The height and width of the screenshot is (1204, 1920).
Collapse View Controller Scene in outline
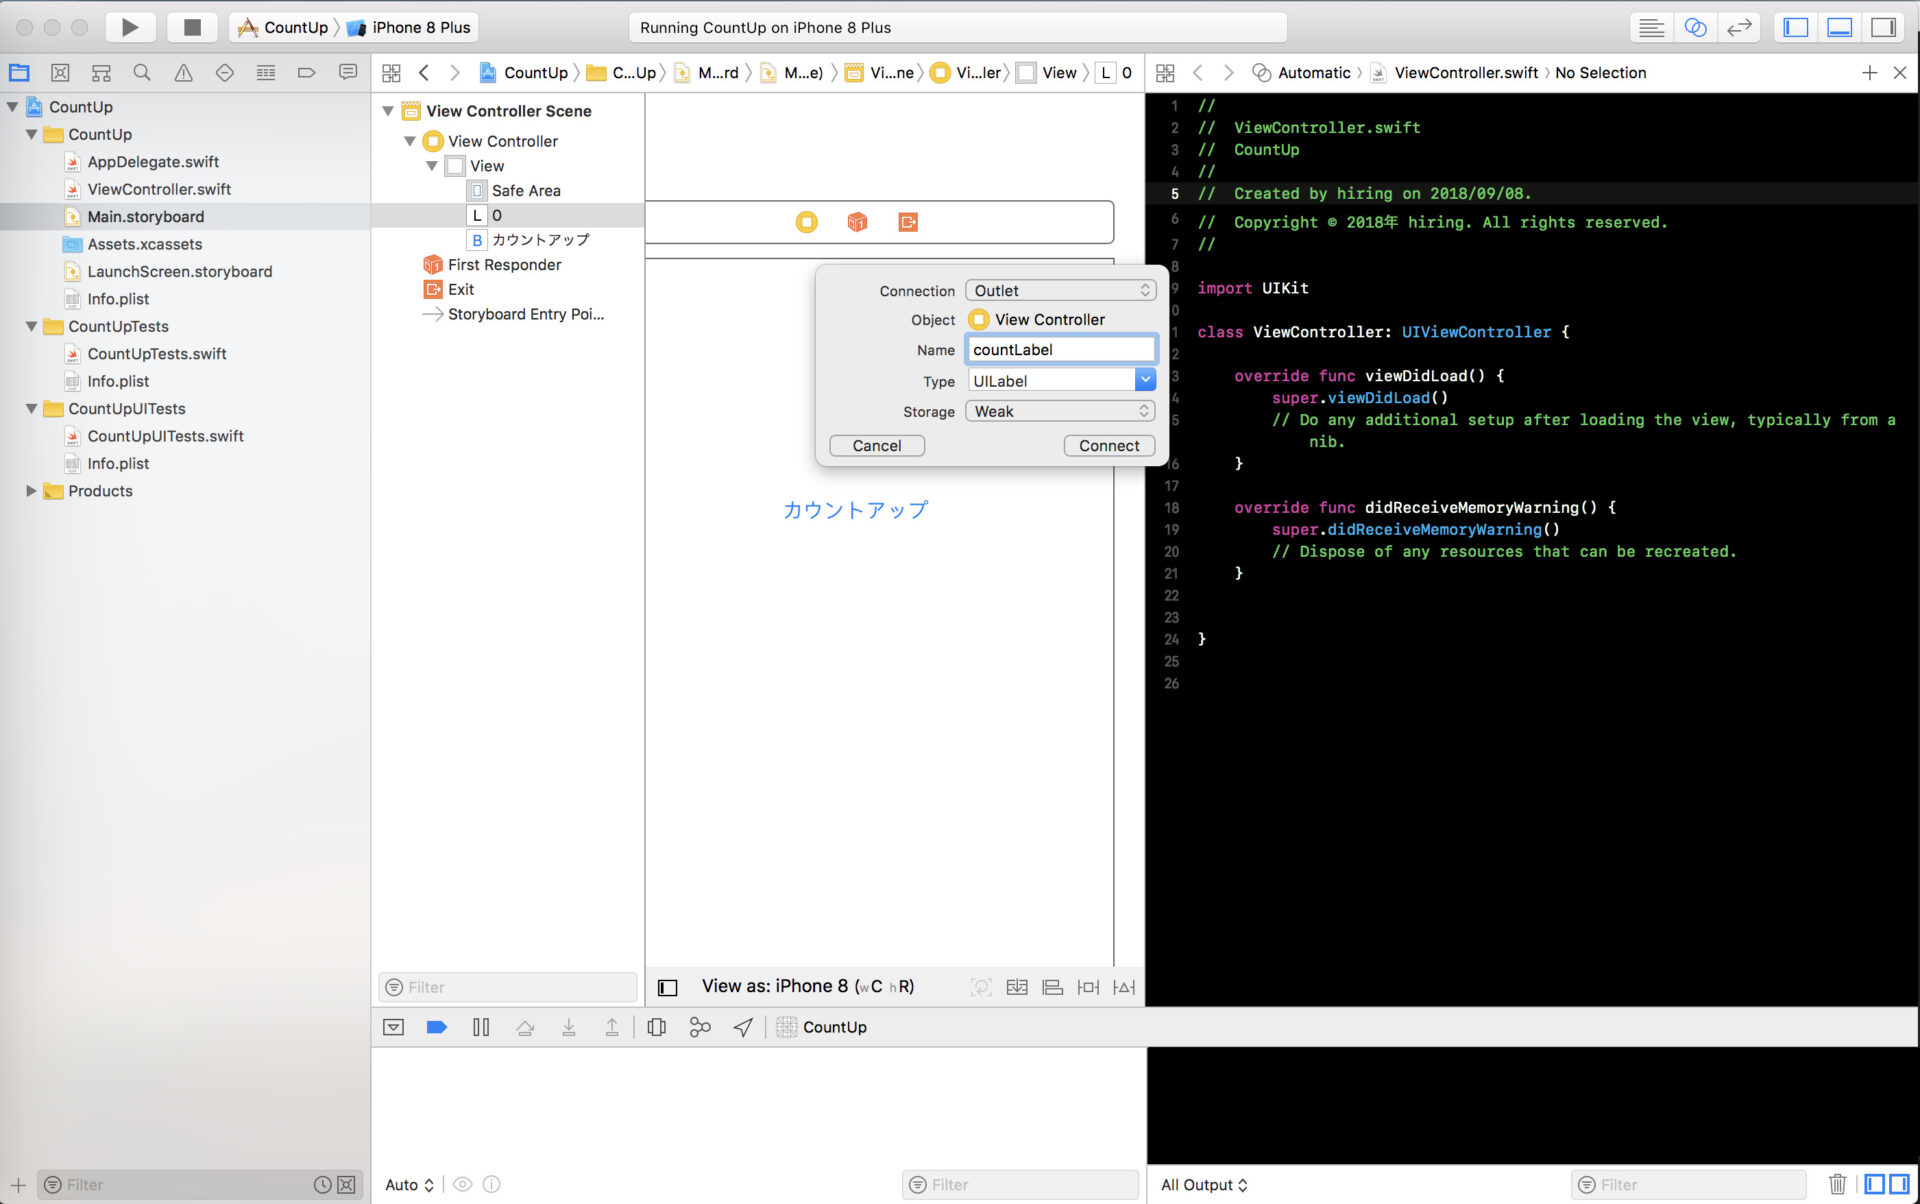(388, 111)
